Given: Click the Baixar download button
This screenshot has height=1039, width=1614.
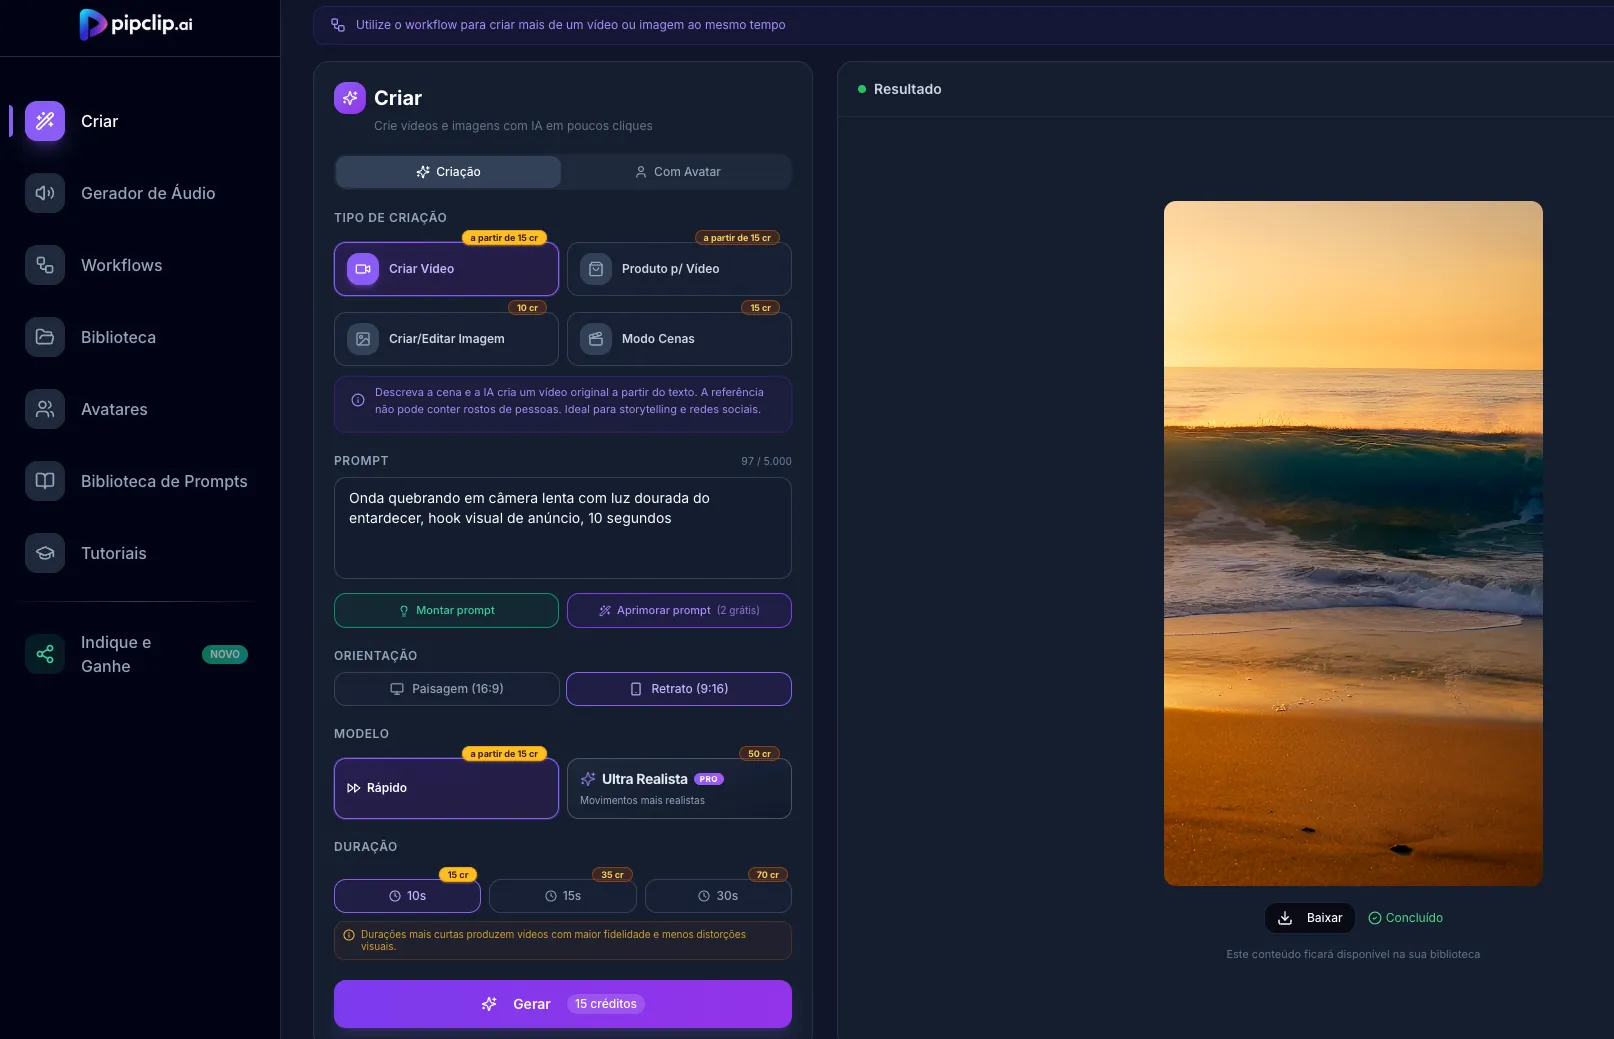Looking at the screenshot, I should coord(1310,918).
